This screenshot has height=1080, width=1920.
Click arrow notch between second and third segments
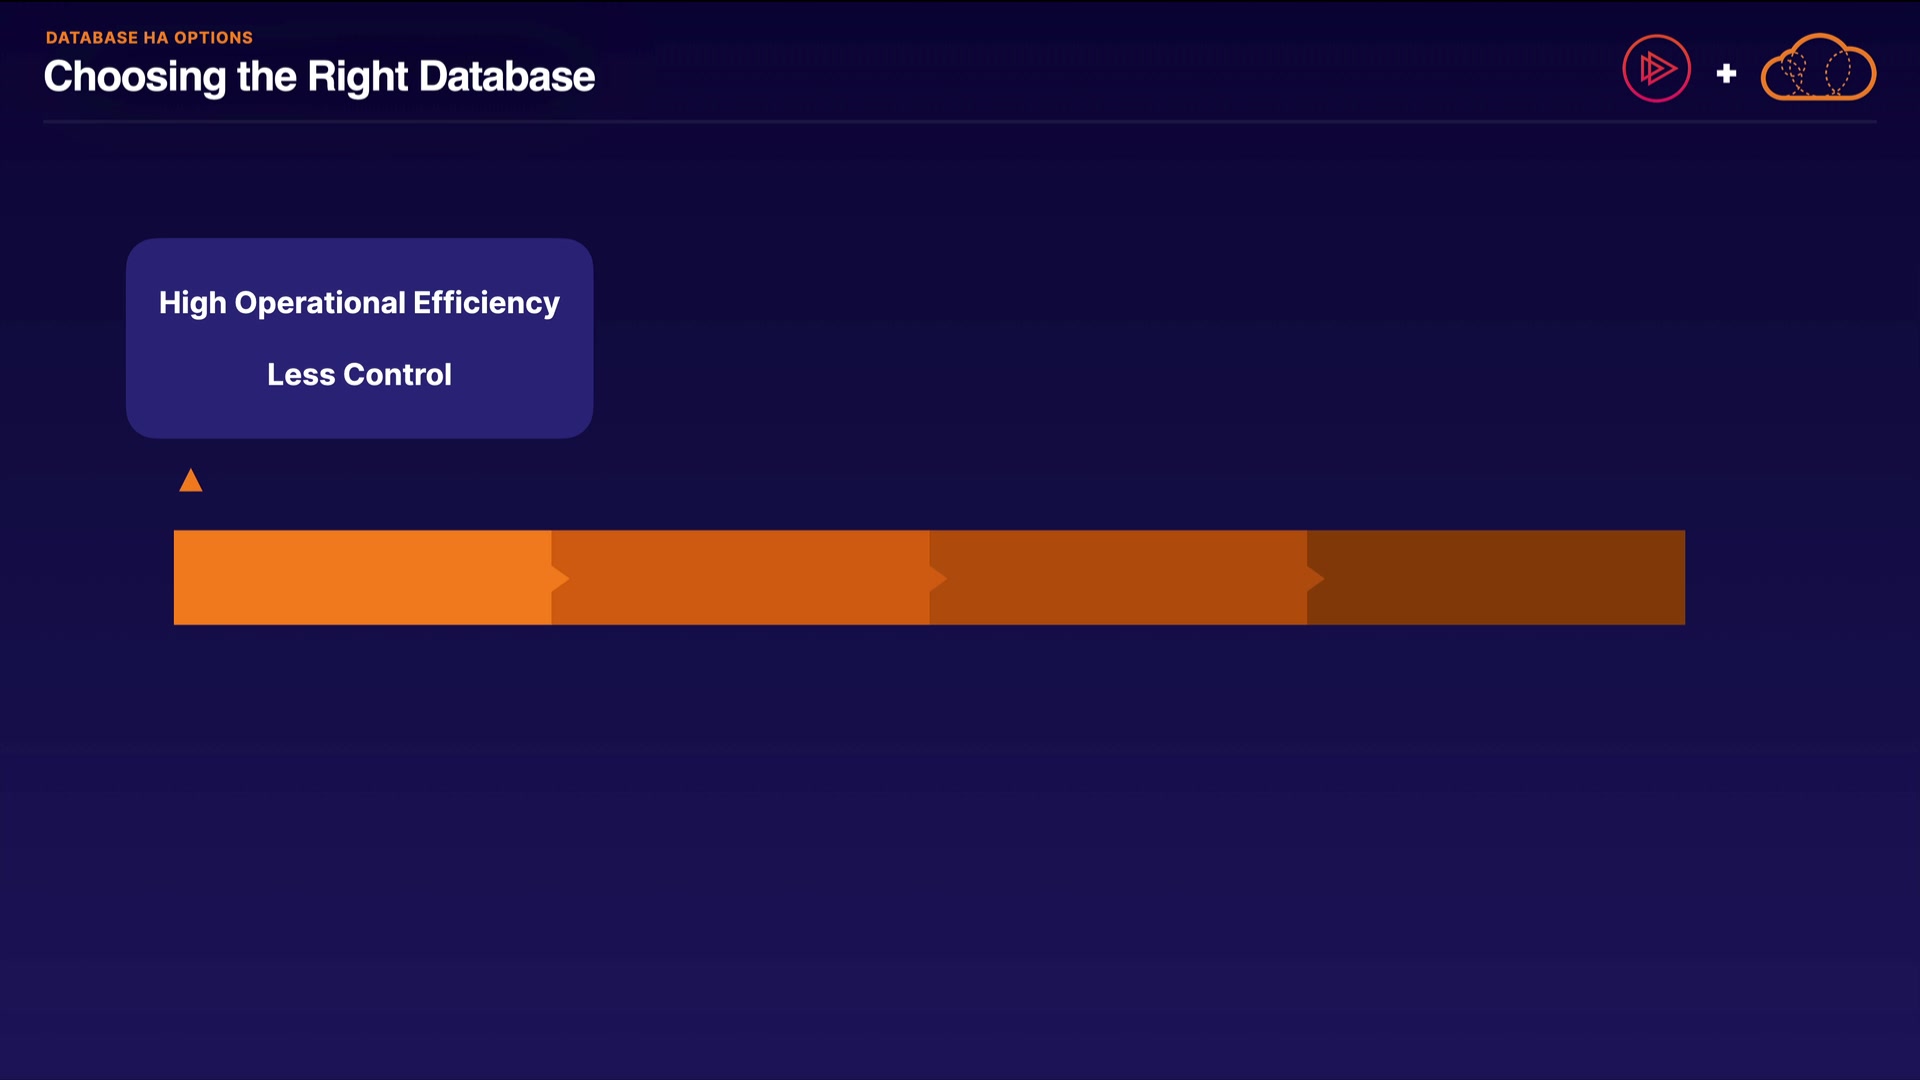point(938,578)
